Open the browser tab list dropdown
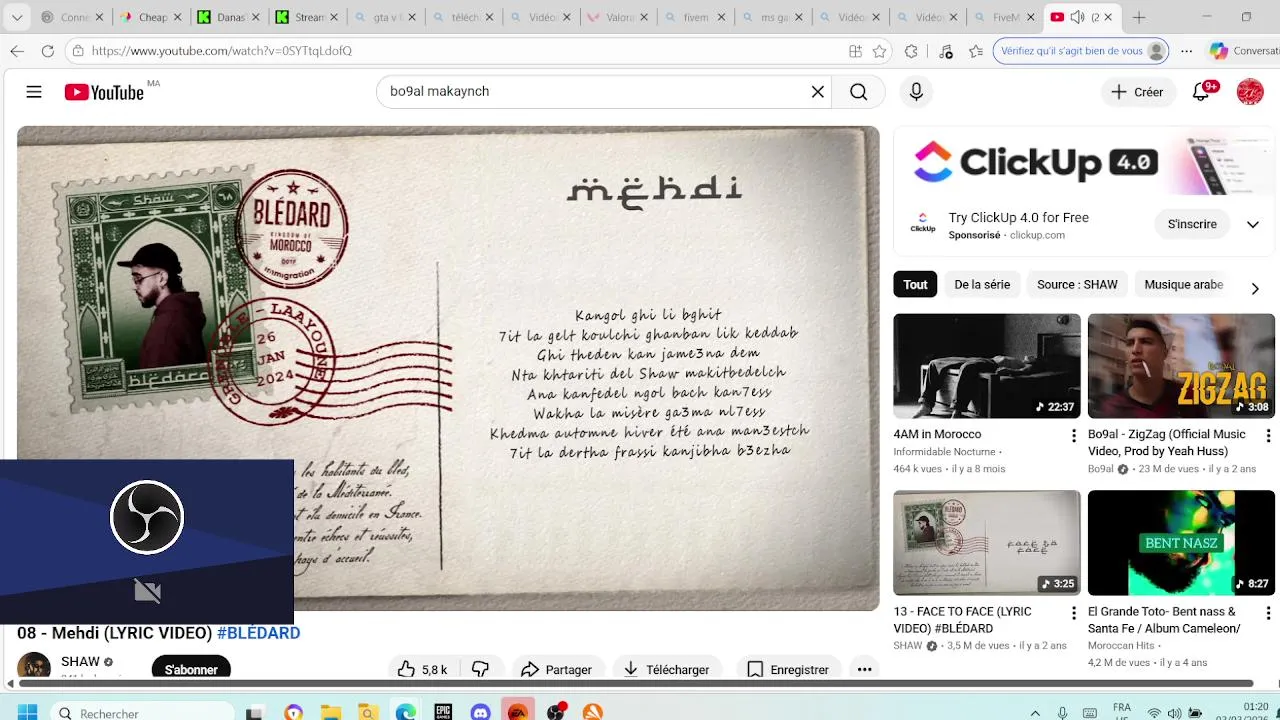Screen dimensions: 1280x720 point(17,17)
